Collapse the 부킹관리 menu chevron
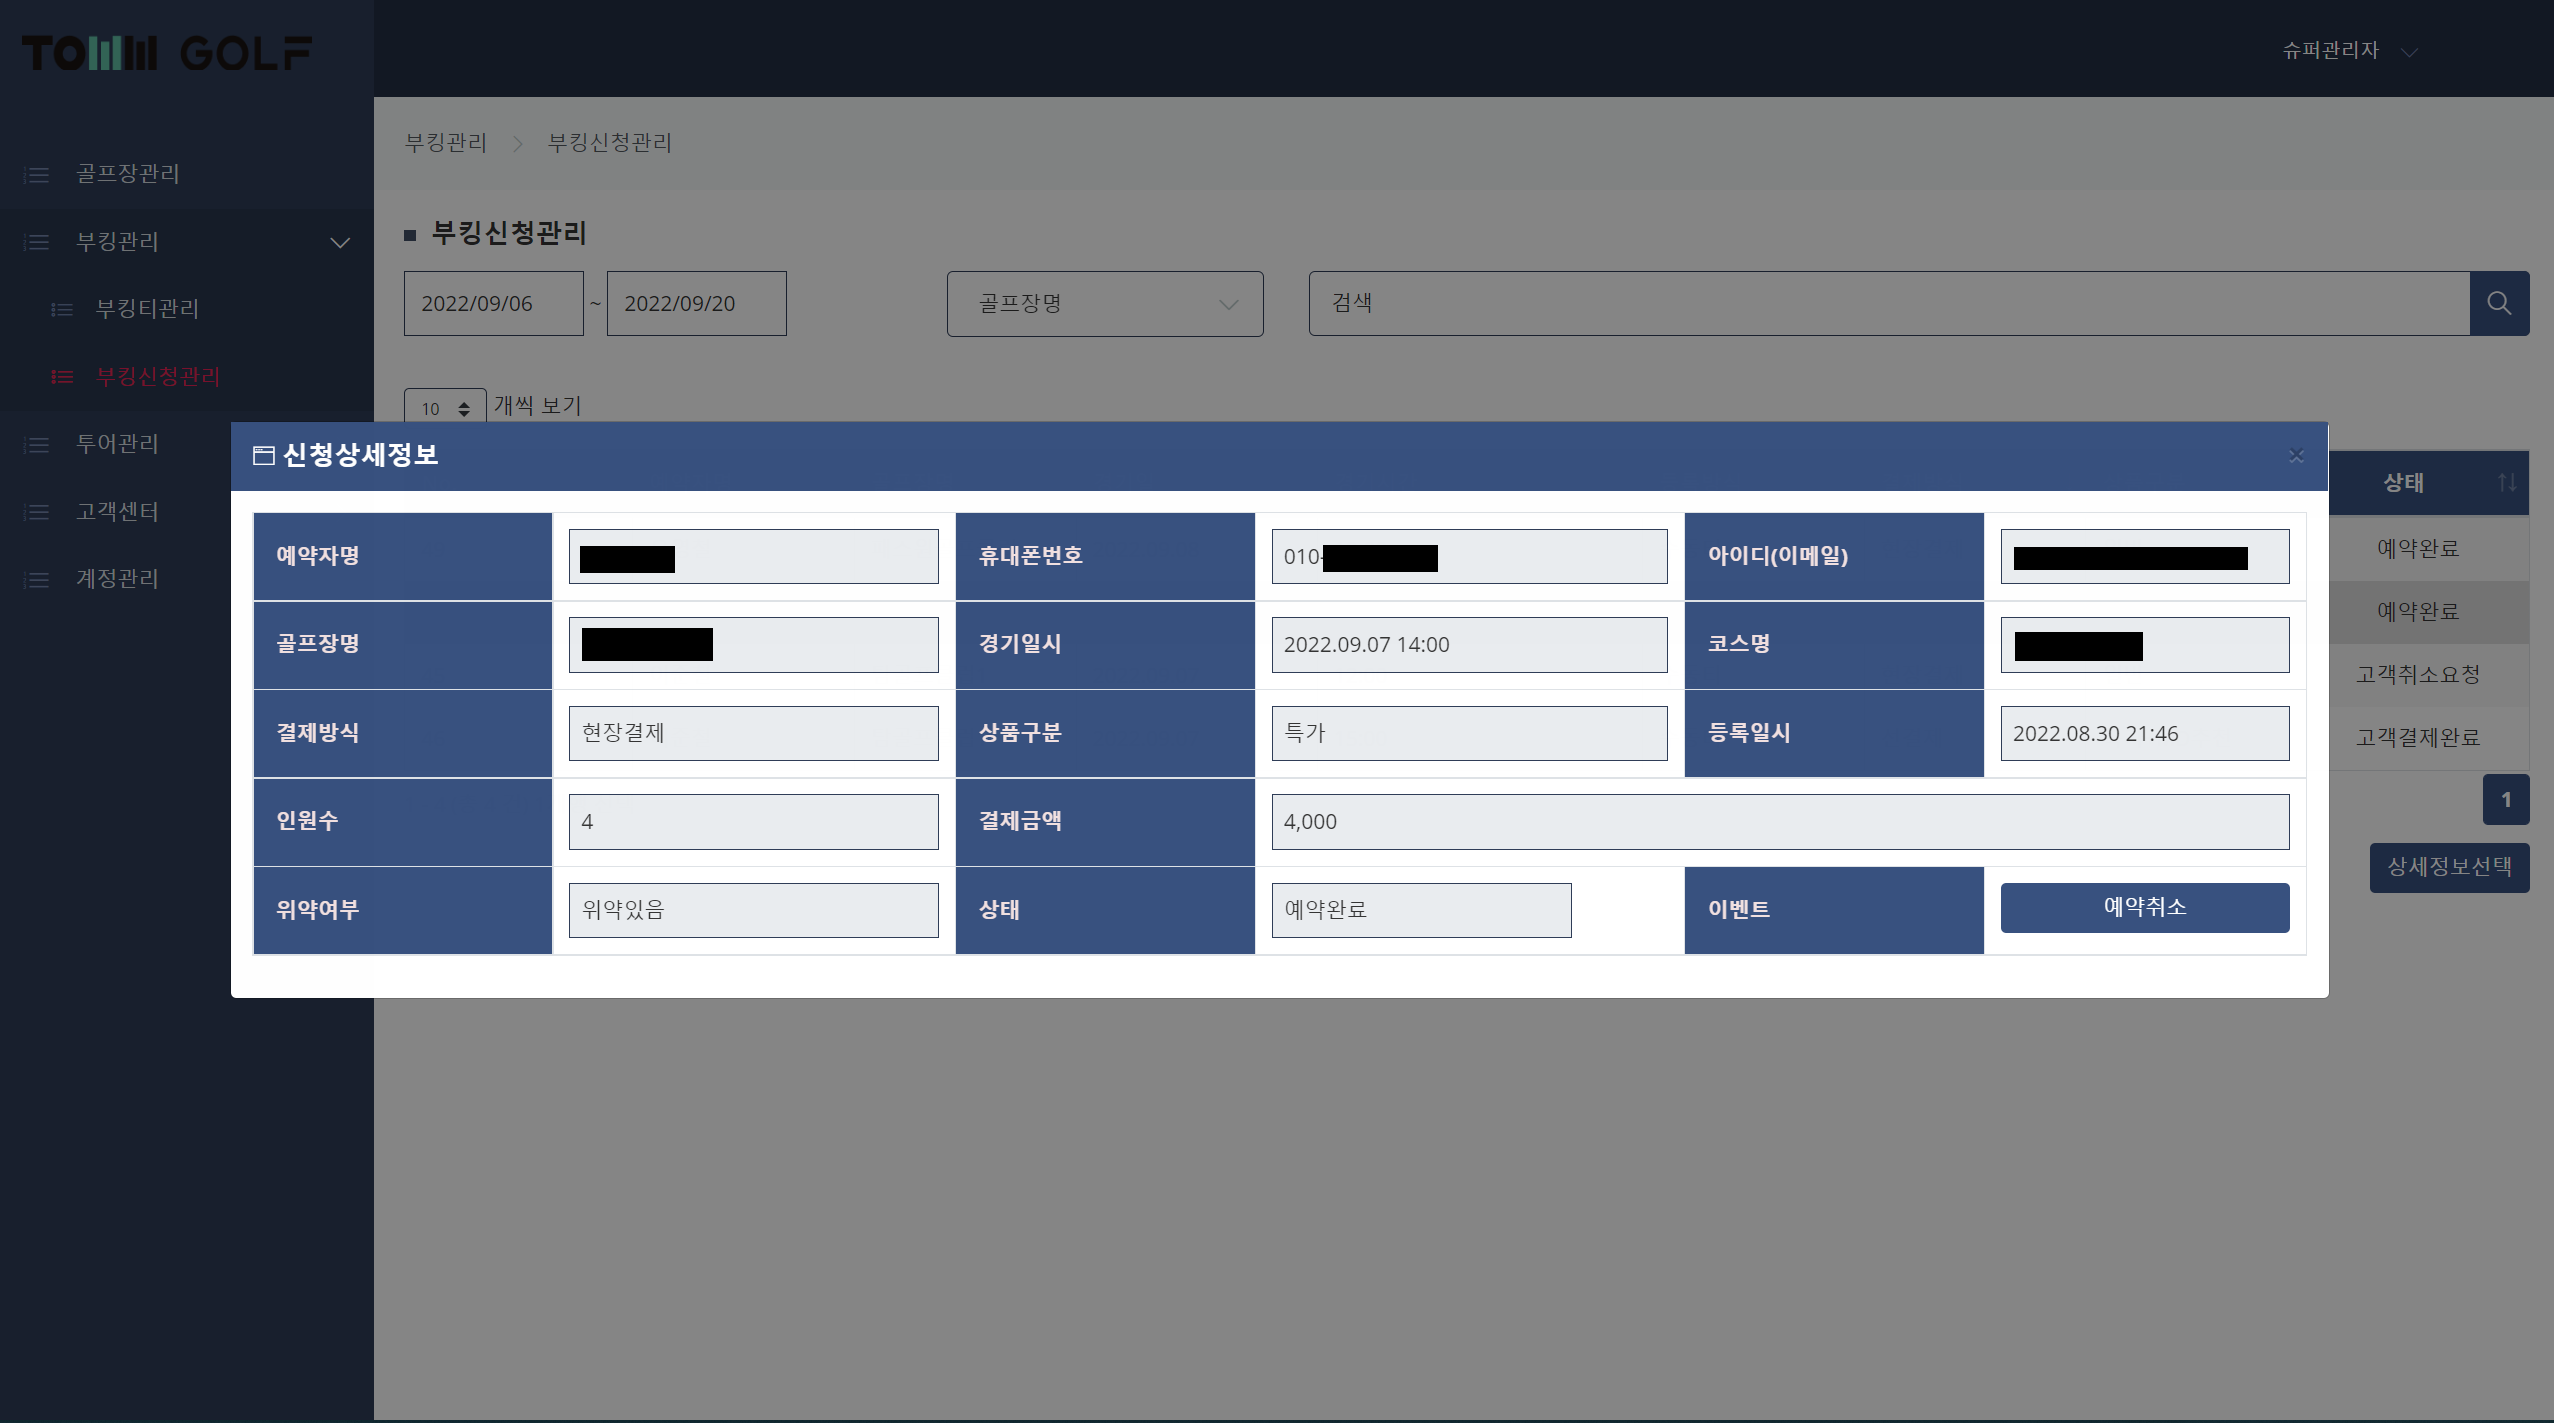Image resolution: width=2554 pixels, height=1423 pixels. (x=340, y=242)
